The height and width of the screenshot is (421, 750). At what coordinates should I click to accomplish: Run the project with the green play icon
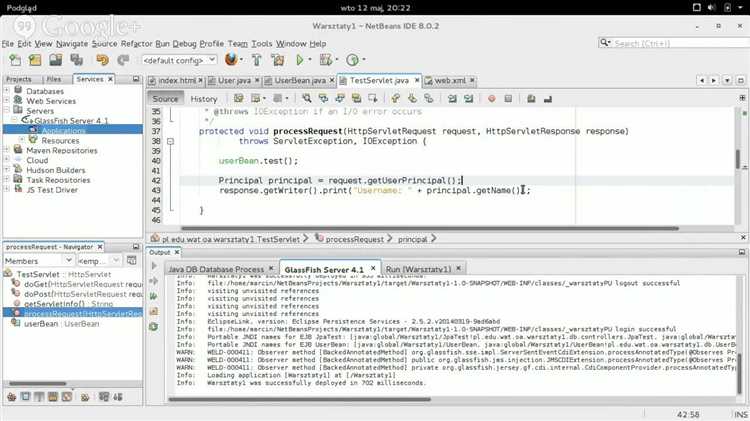[x=299, y=61]
